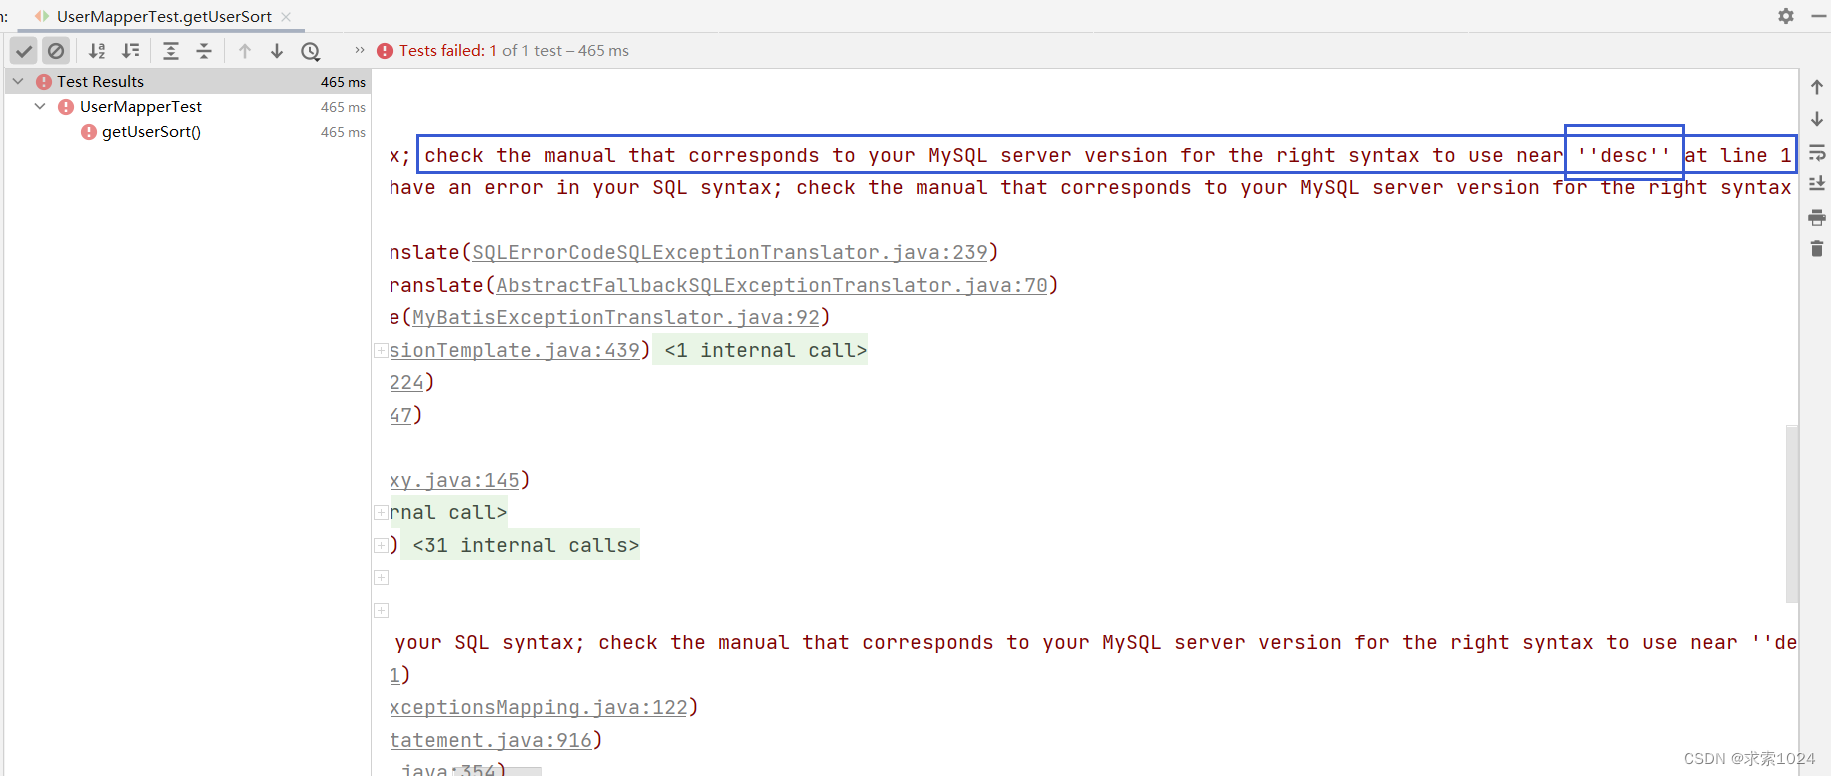Open the 224 line link
Image resolution: width=1831 pixels, height=776 pixels.
407,382
